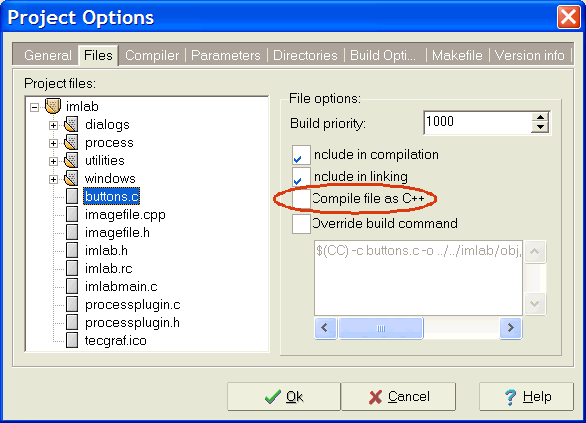Increase build priority with the up arrow
Viewport: 586px width, 423px height.
(540, 117)
